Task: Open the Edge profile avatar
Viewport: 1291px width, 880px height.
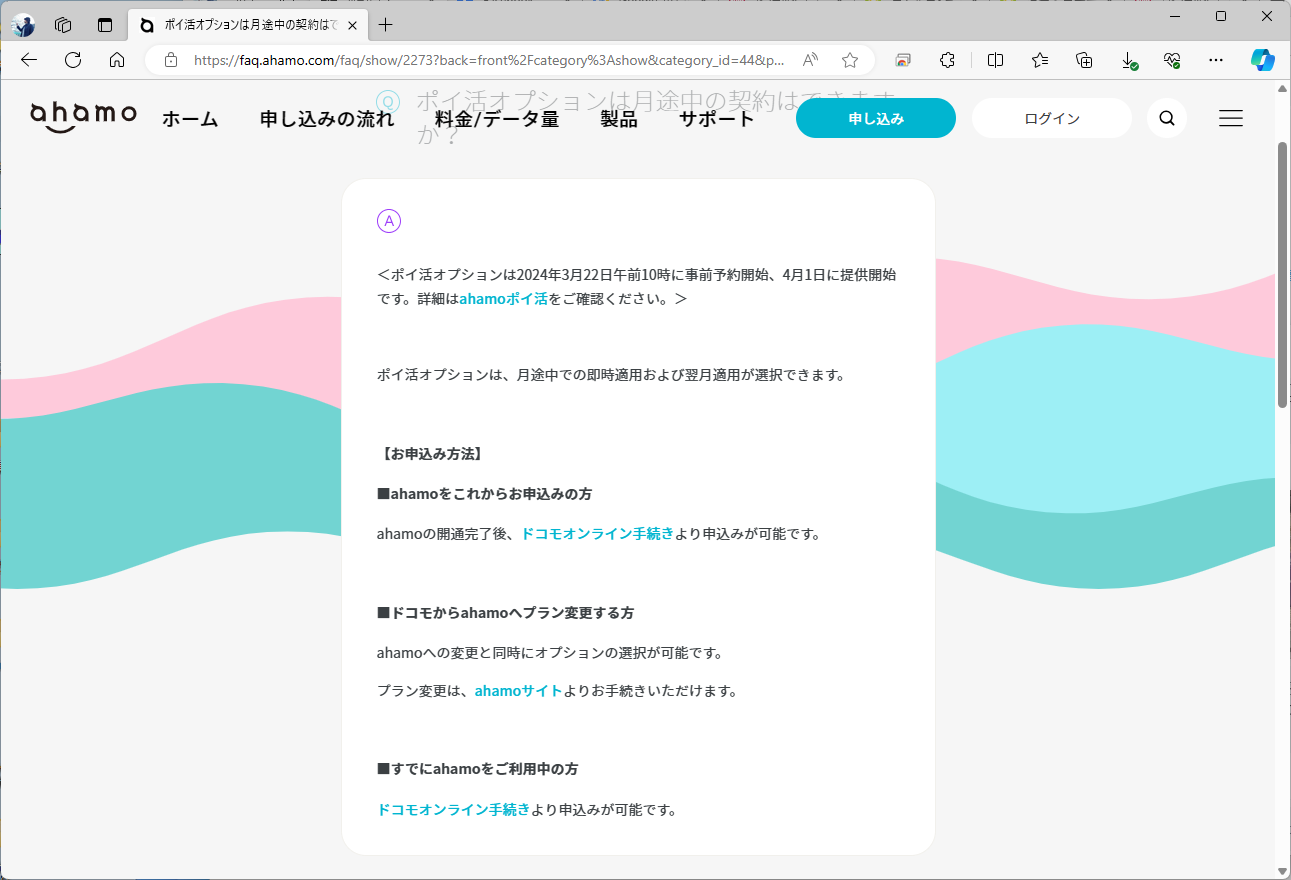Action: pyautogui.click(x=23, y=25)
